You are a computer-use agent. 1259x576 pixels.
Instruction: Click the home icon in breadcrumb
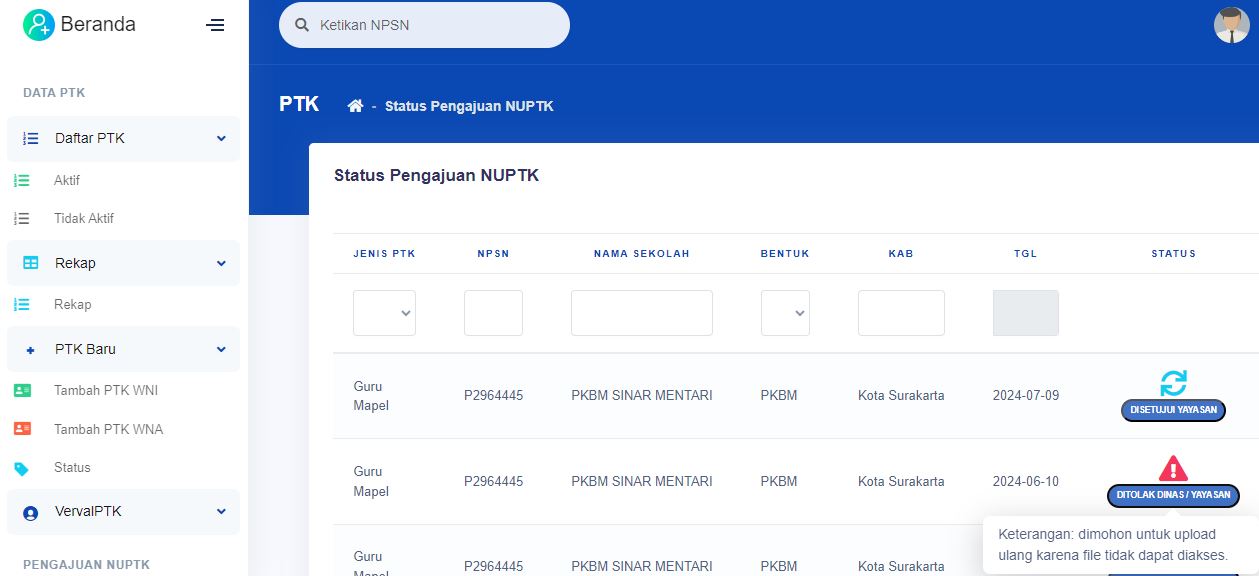pos(355,106)
